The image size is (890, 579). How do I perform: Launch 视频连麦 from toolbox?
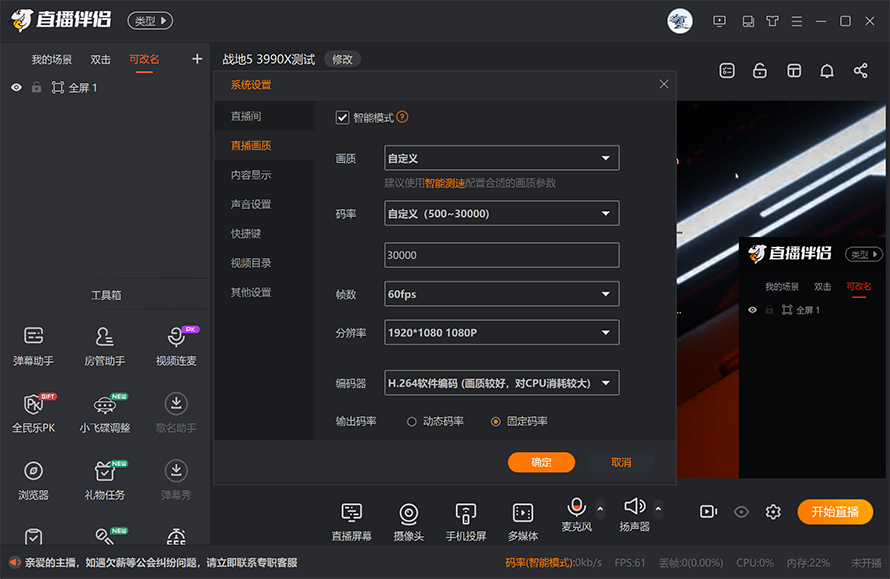[176, 346]
